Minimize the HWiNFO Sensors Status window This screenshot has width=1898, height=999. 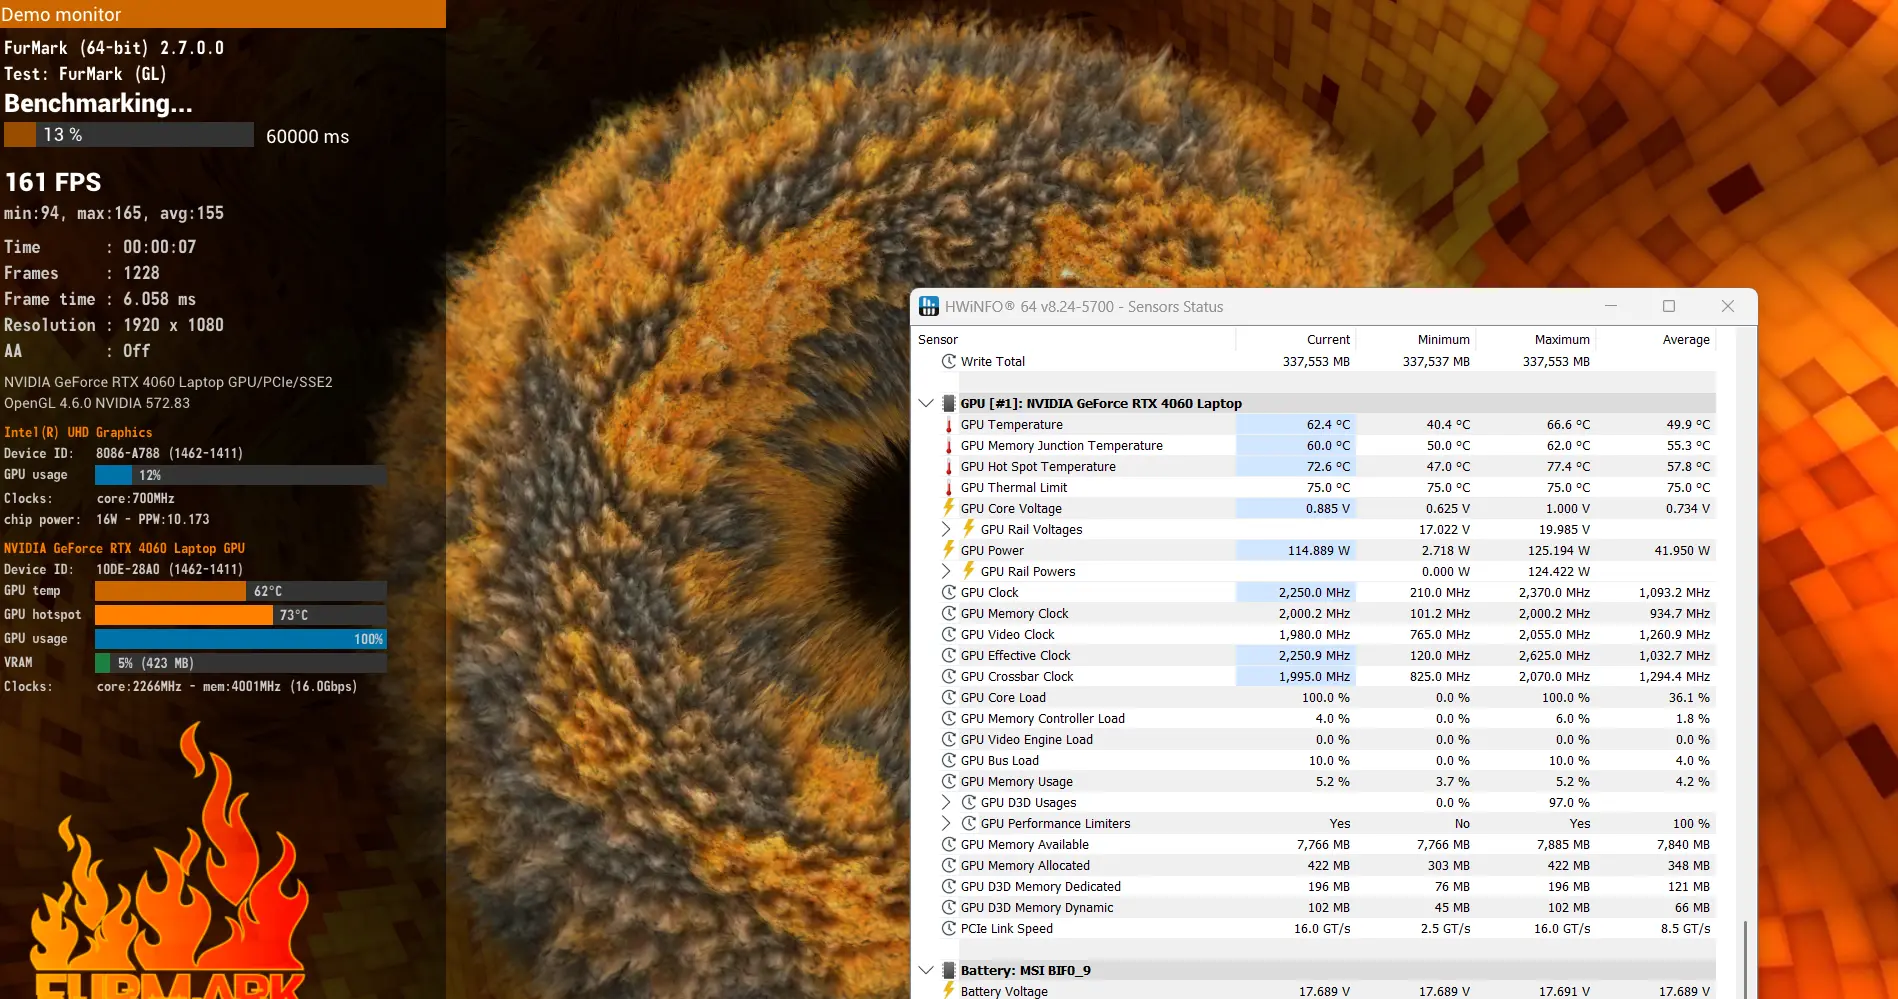point(1611,307)
